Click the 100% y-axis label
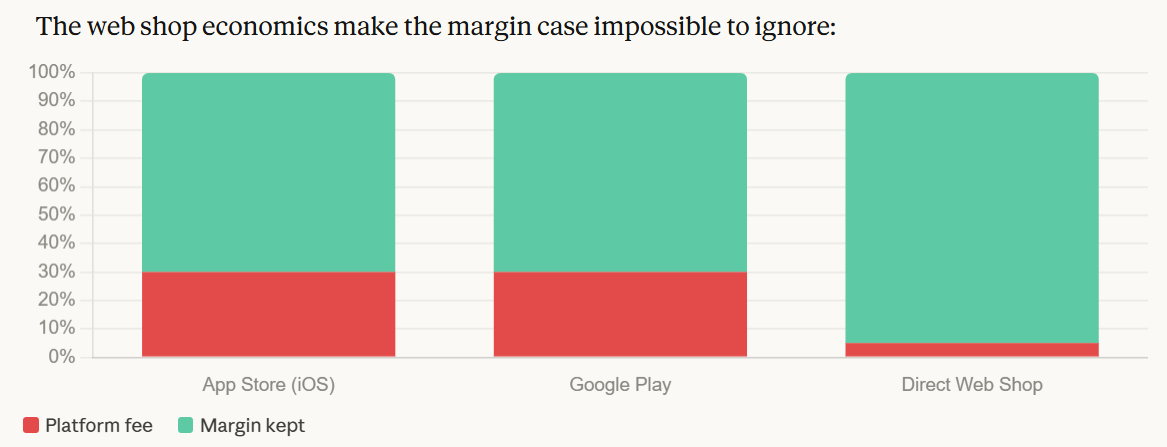The image size is (1167, 447). [52, 72]
